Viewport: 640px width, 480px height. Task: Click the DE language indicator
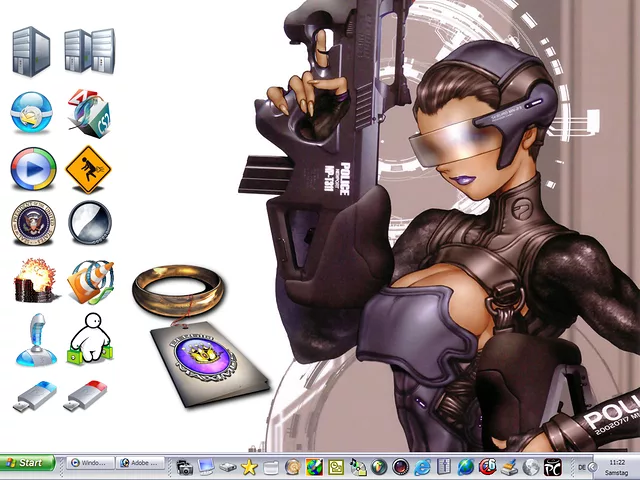582,467
